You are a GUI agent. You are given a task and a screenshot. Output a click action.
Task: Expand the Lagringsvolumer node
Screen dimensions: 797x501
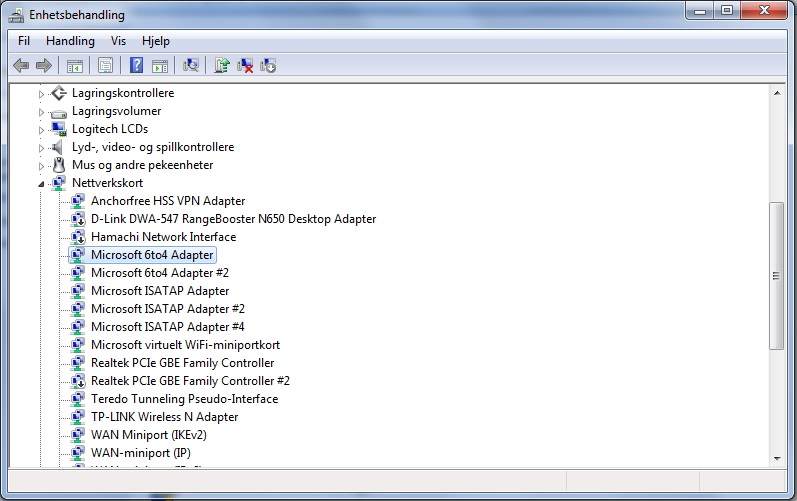coord(41,112)
